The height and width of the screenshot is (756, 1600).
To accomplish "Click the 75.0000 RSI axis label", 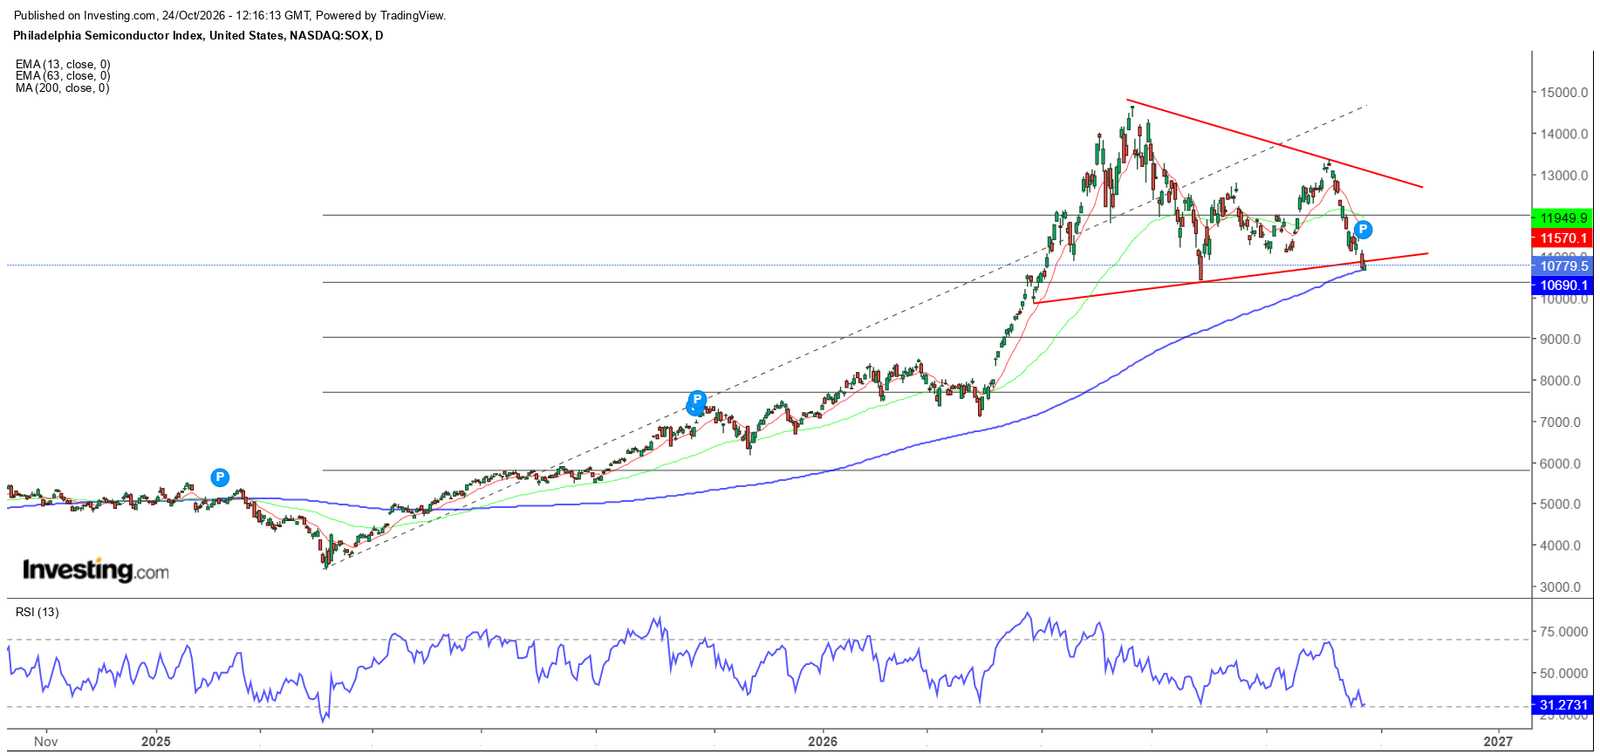I will (x=1564, y=632).
